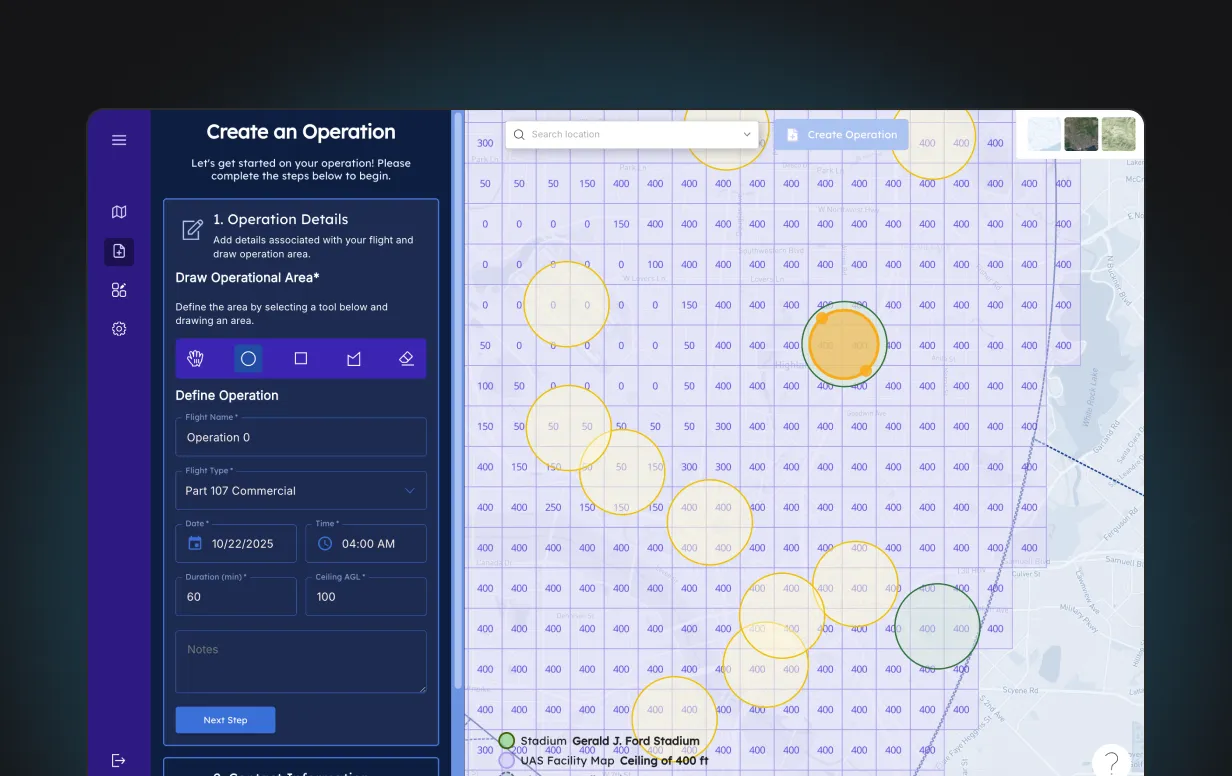The image size is (1232, 776).
Task: Click the orange selected operation circle on map
Action: point(843,343)
